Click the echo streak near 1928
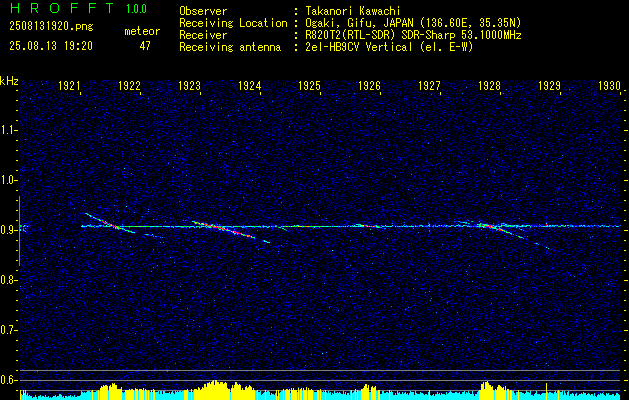The height and width of the screenshot is (400, 629). (501, 229)
